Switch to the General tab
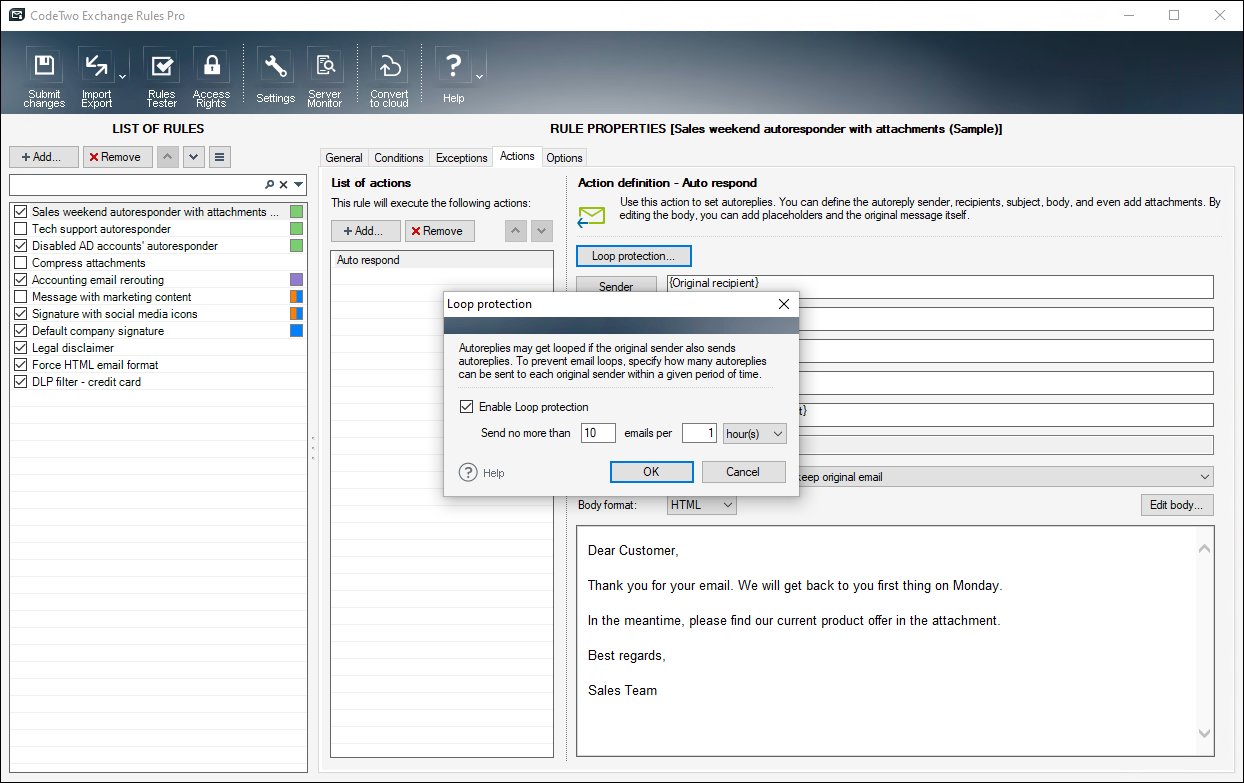1244x783 pixels. (x=344, y=158)
